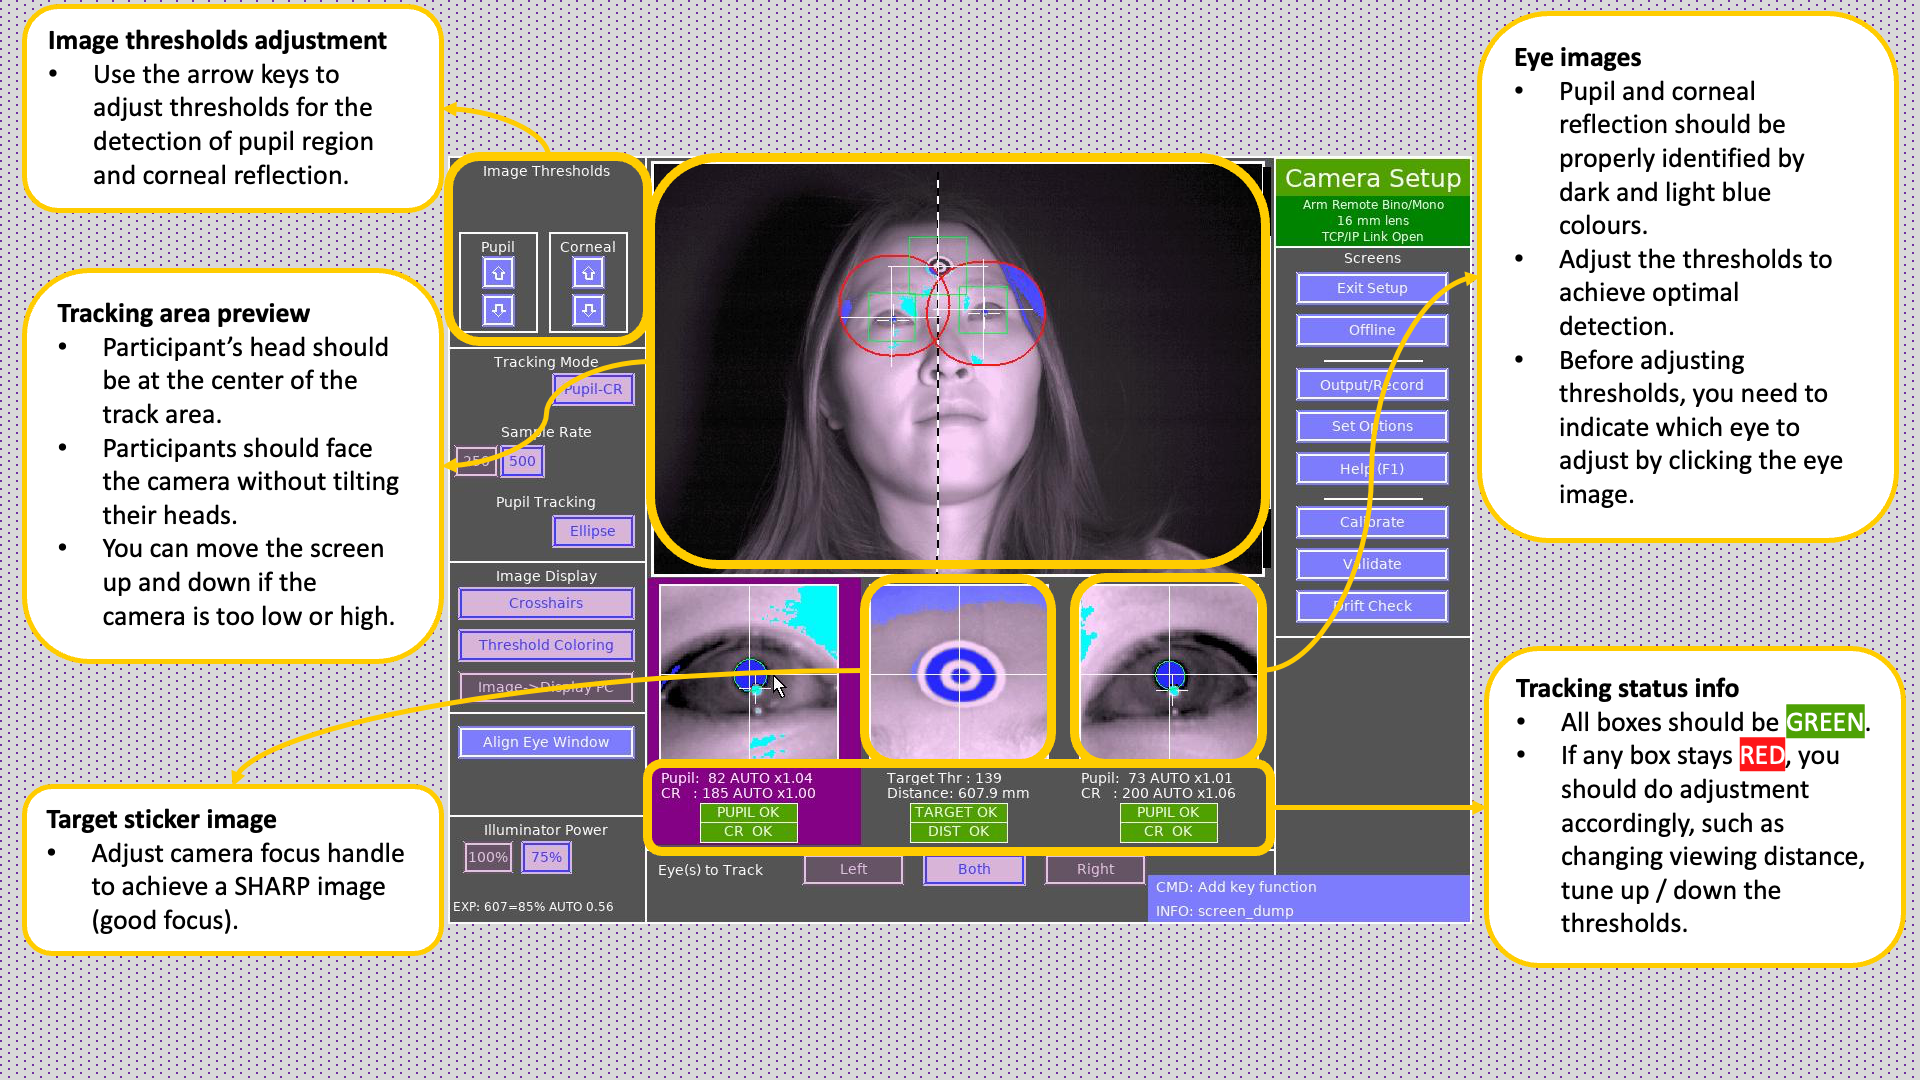Viewport: 1920px width, 1080px height.
Task: Select Ellipse pupil tracking
Action: coord(593,531)
